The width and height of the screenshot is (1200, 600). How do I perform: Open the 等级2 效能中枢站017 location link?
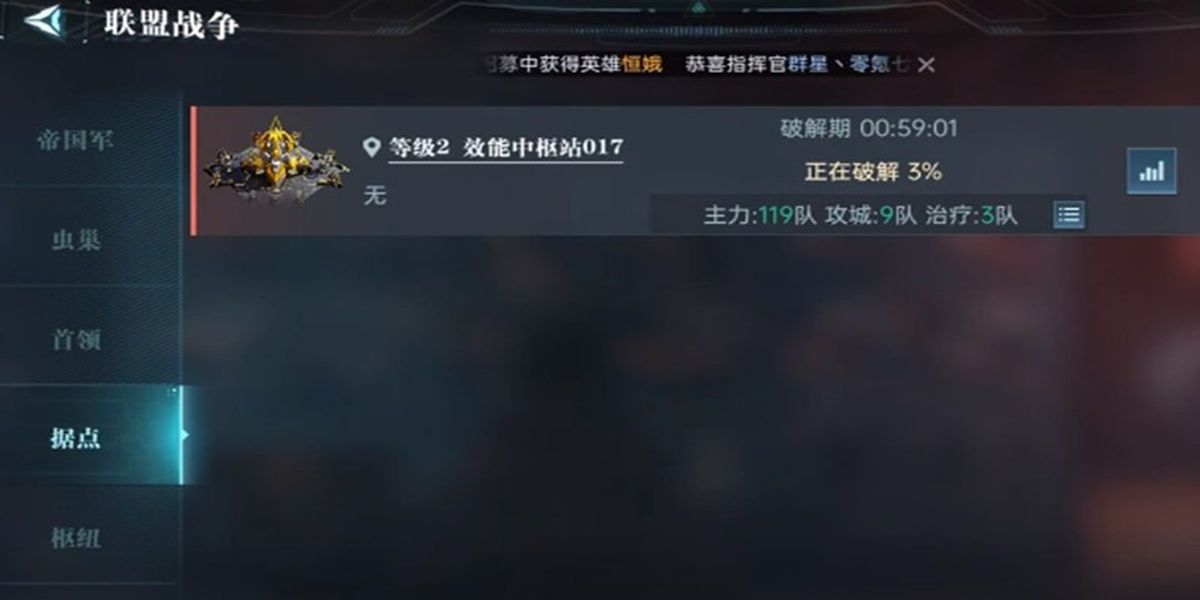[x=506, y=149]
